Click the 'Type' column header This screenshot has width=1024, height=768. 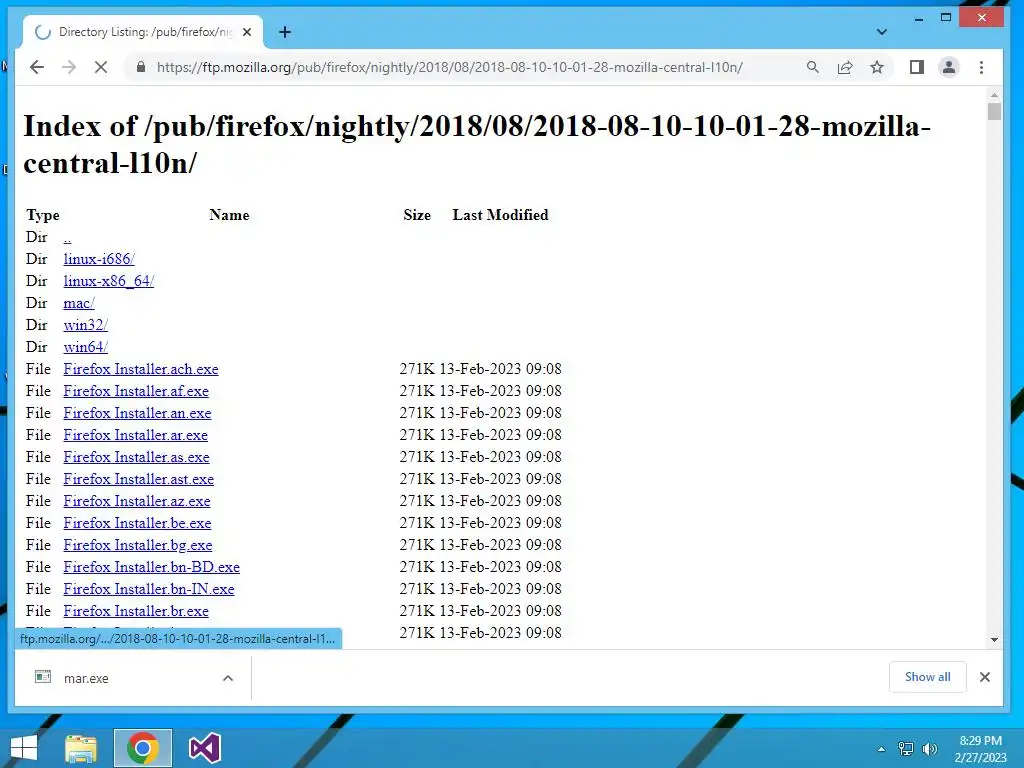point(42,215)
